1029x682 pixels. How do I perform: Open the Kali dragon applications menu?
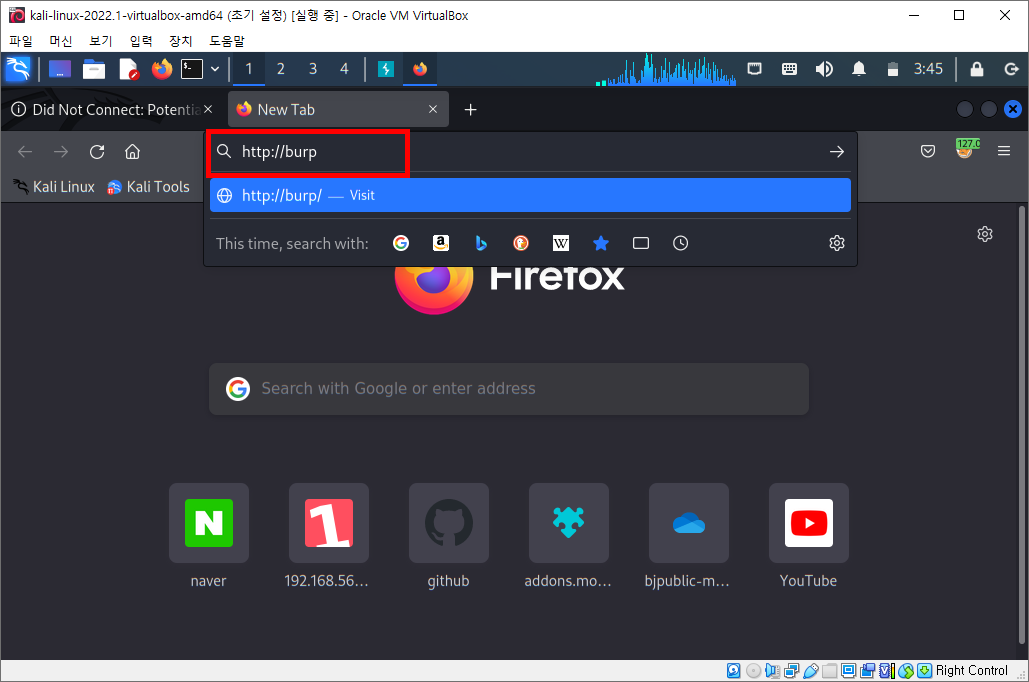18,69
